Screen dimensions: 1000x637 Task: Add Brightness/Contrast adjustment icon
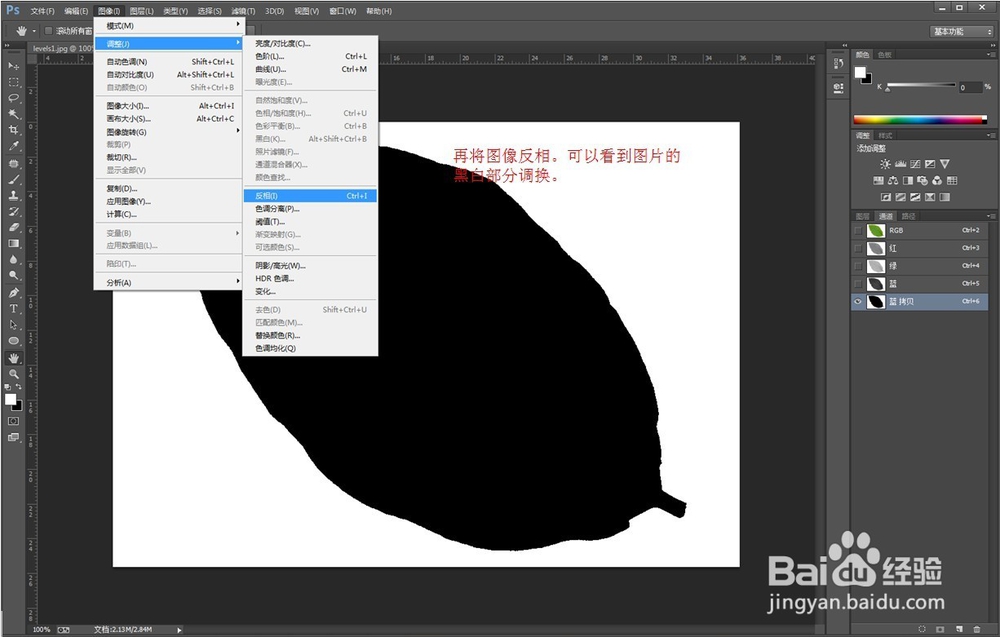click(885, 164)
